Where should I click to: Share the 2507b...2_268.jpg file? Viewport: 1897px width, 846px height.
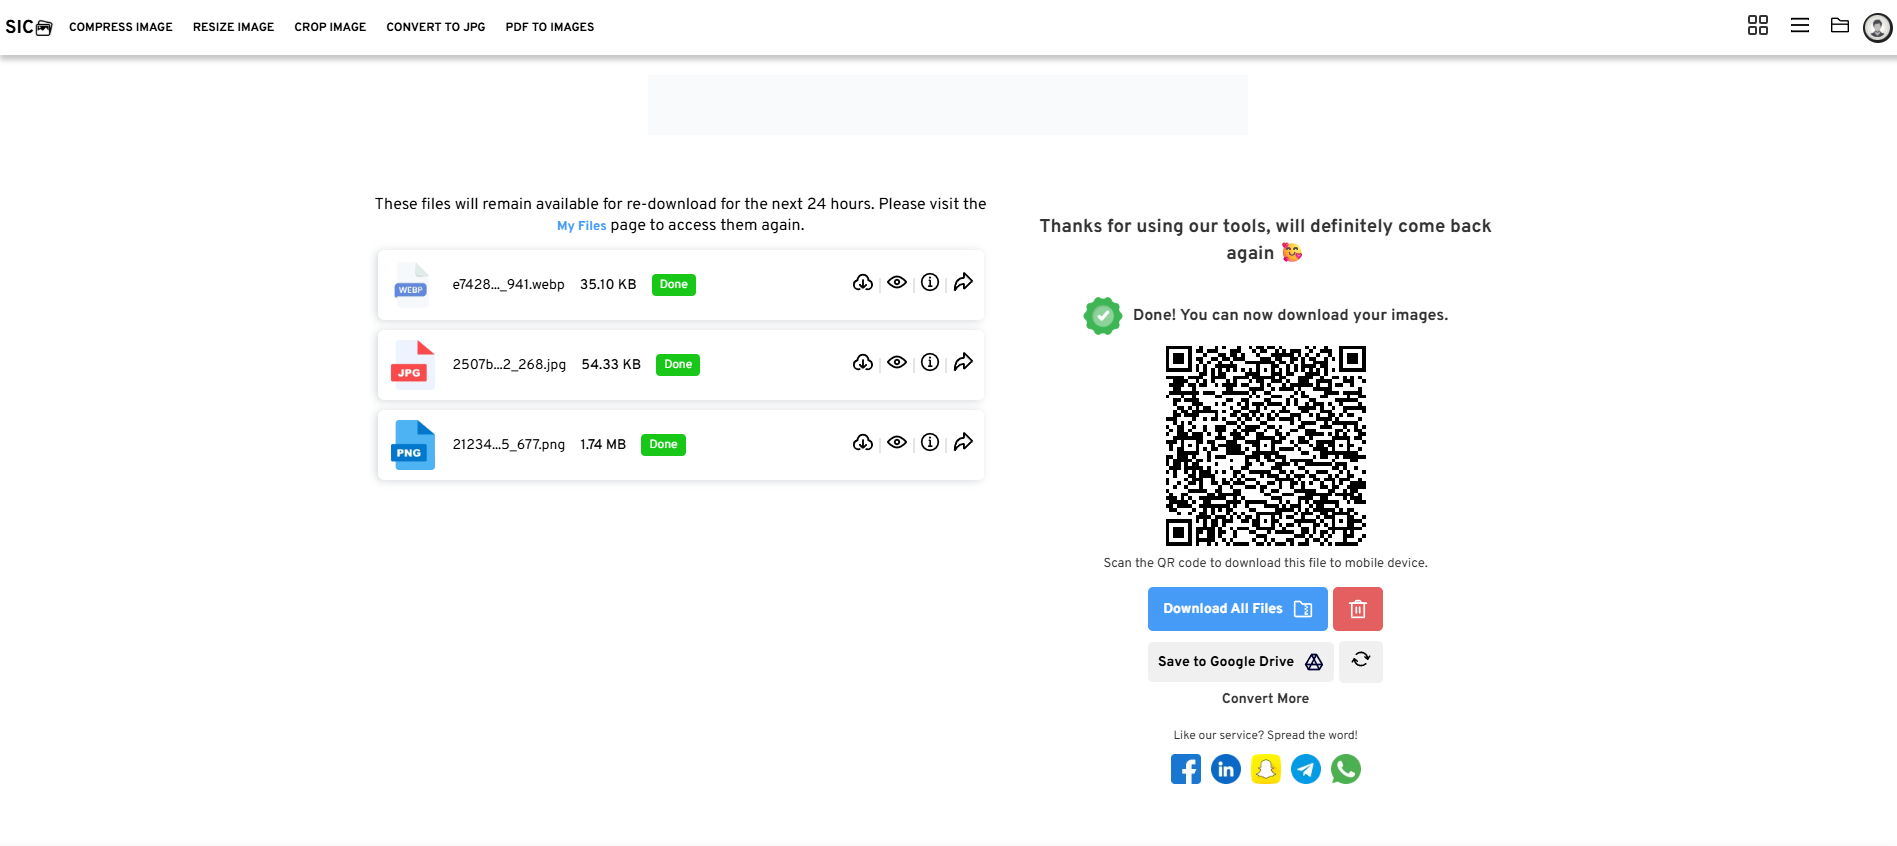(x=963, y=363)
